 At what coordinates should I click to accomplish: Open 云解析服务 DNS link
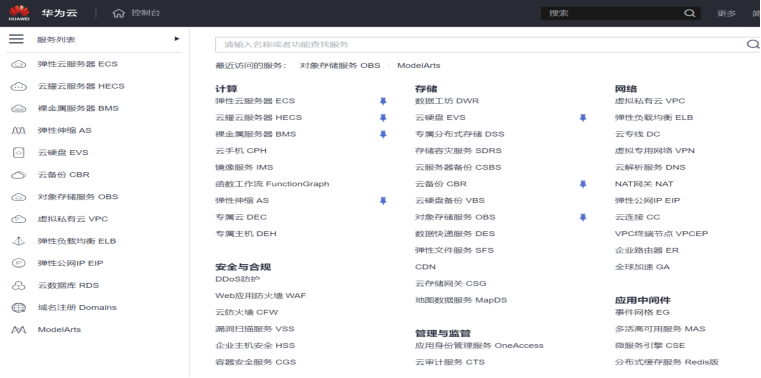coord(650,167)
